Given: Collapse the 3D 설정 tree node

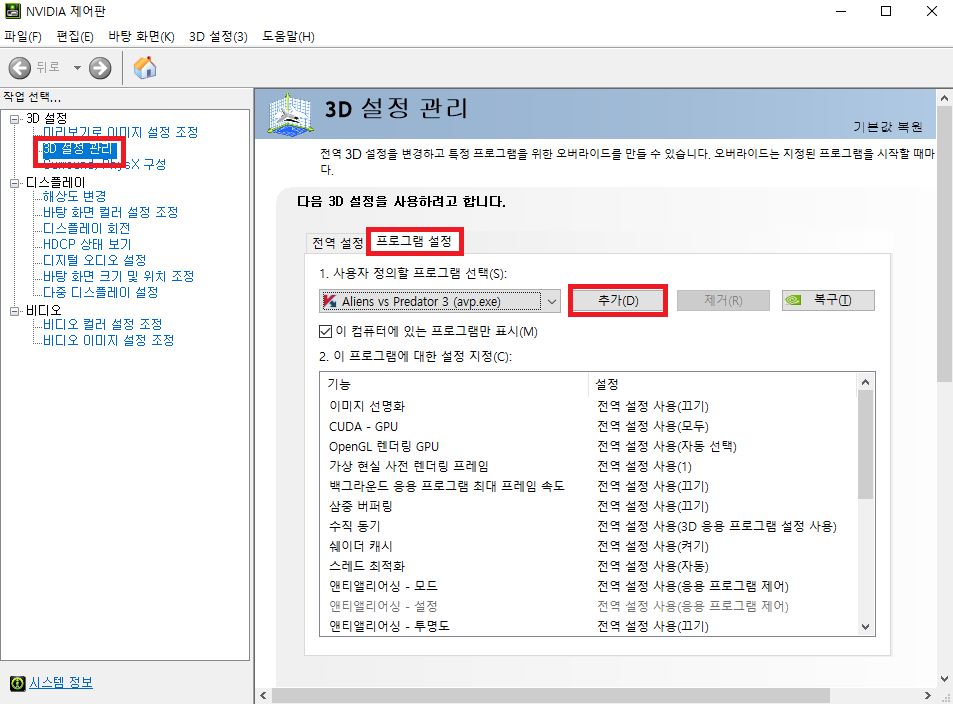Looking at the screenshot, I should [14, 119].
